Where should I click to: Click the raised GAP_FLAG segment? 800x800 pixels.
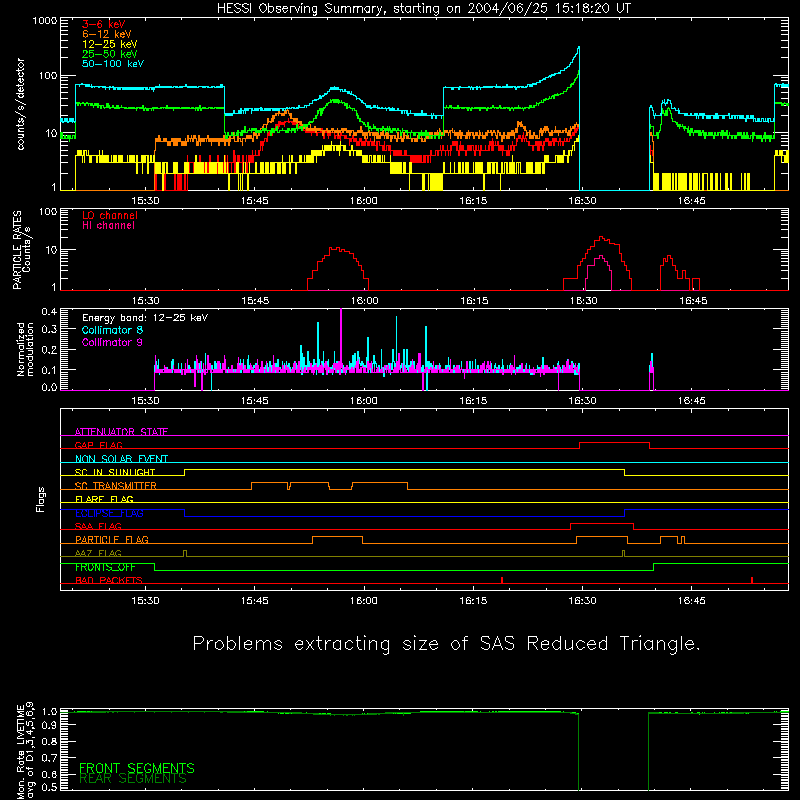(614, 444)
